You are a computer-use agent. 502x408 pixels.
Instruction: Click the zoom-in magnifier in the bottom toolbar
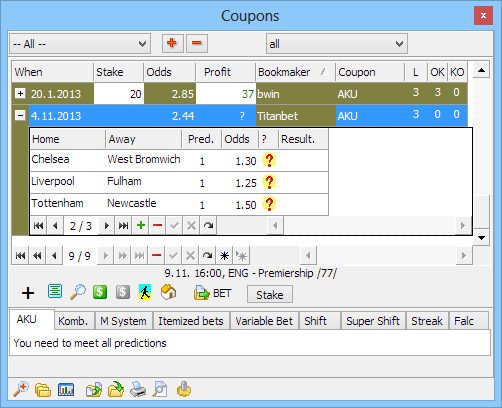[21, 389]
